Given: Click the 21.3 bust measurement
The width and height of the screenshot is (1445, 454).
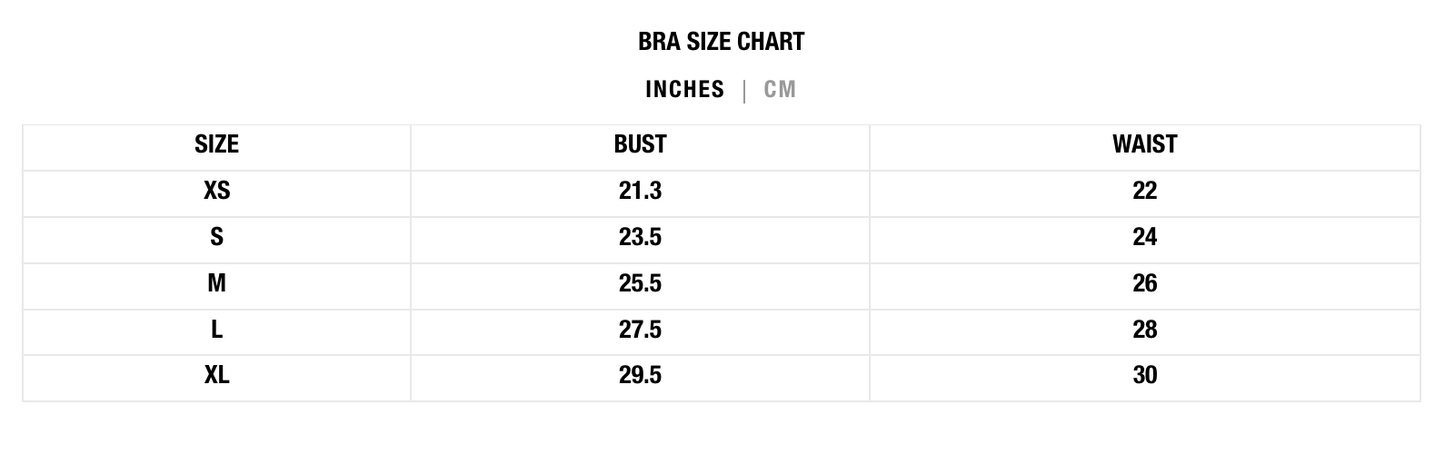Looking at the screenshot, I should click(640, 191).
